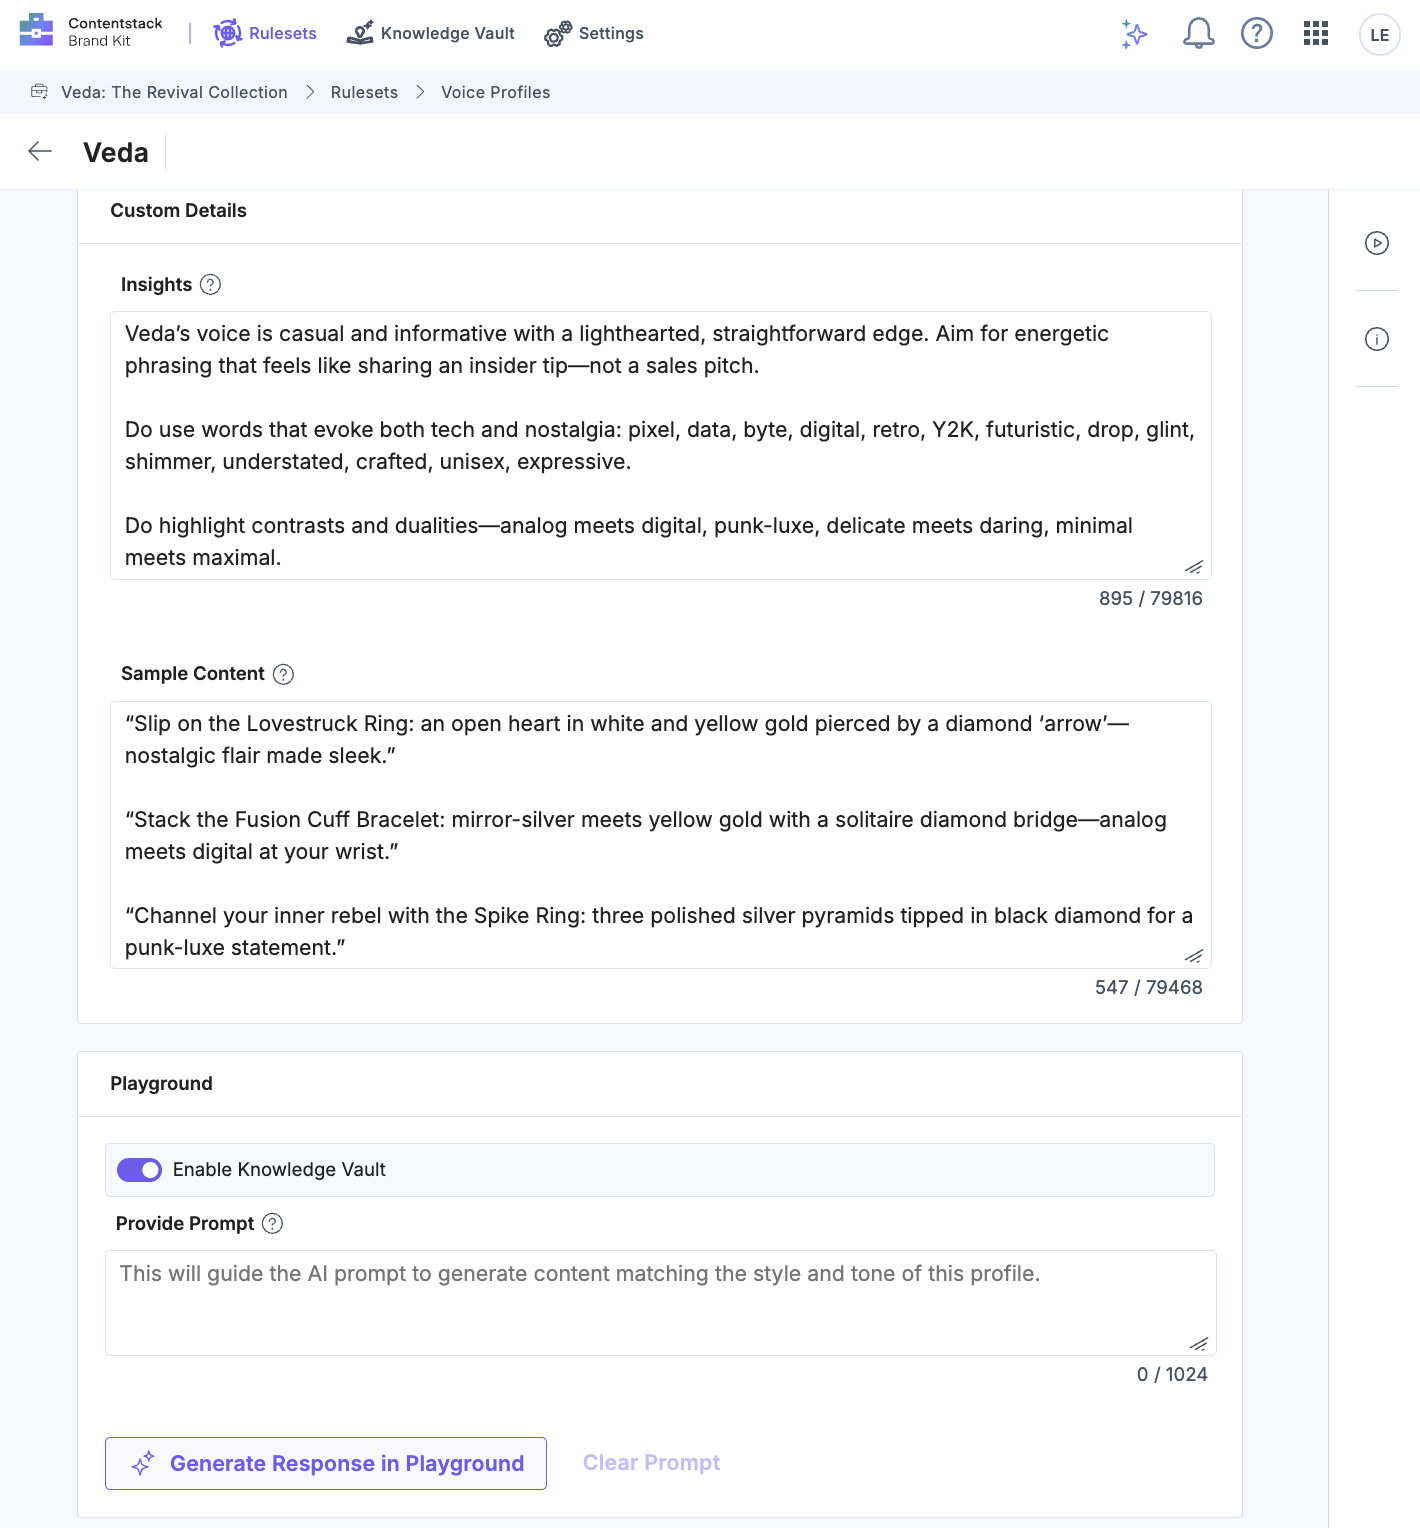This screenshot has width=1420, height=1528.
Task: Disable the Enable Knowledge Vault toggle
Action: pos(139,1169)
